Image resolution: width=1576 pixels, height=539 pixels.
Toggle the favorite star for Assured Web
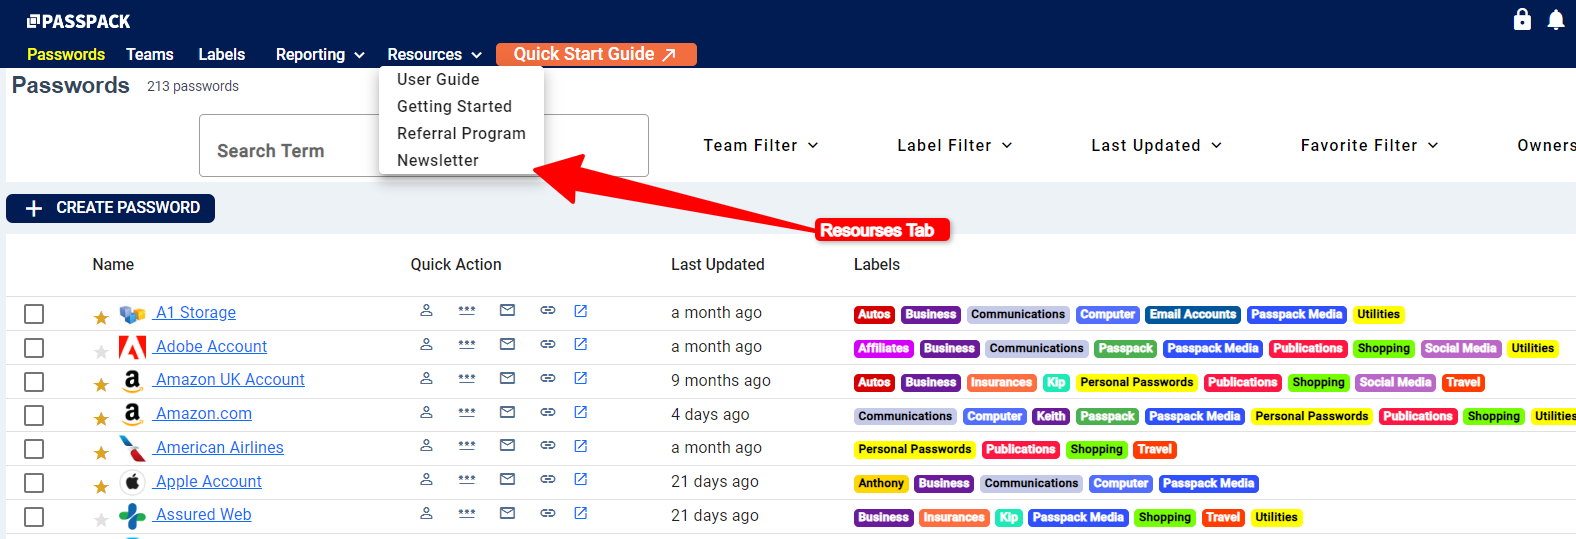[101, 519]
